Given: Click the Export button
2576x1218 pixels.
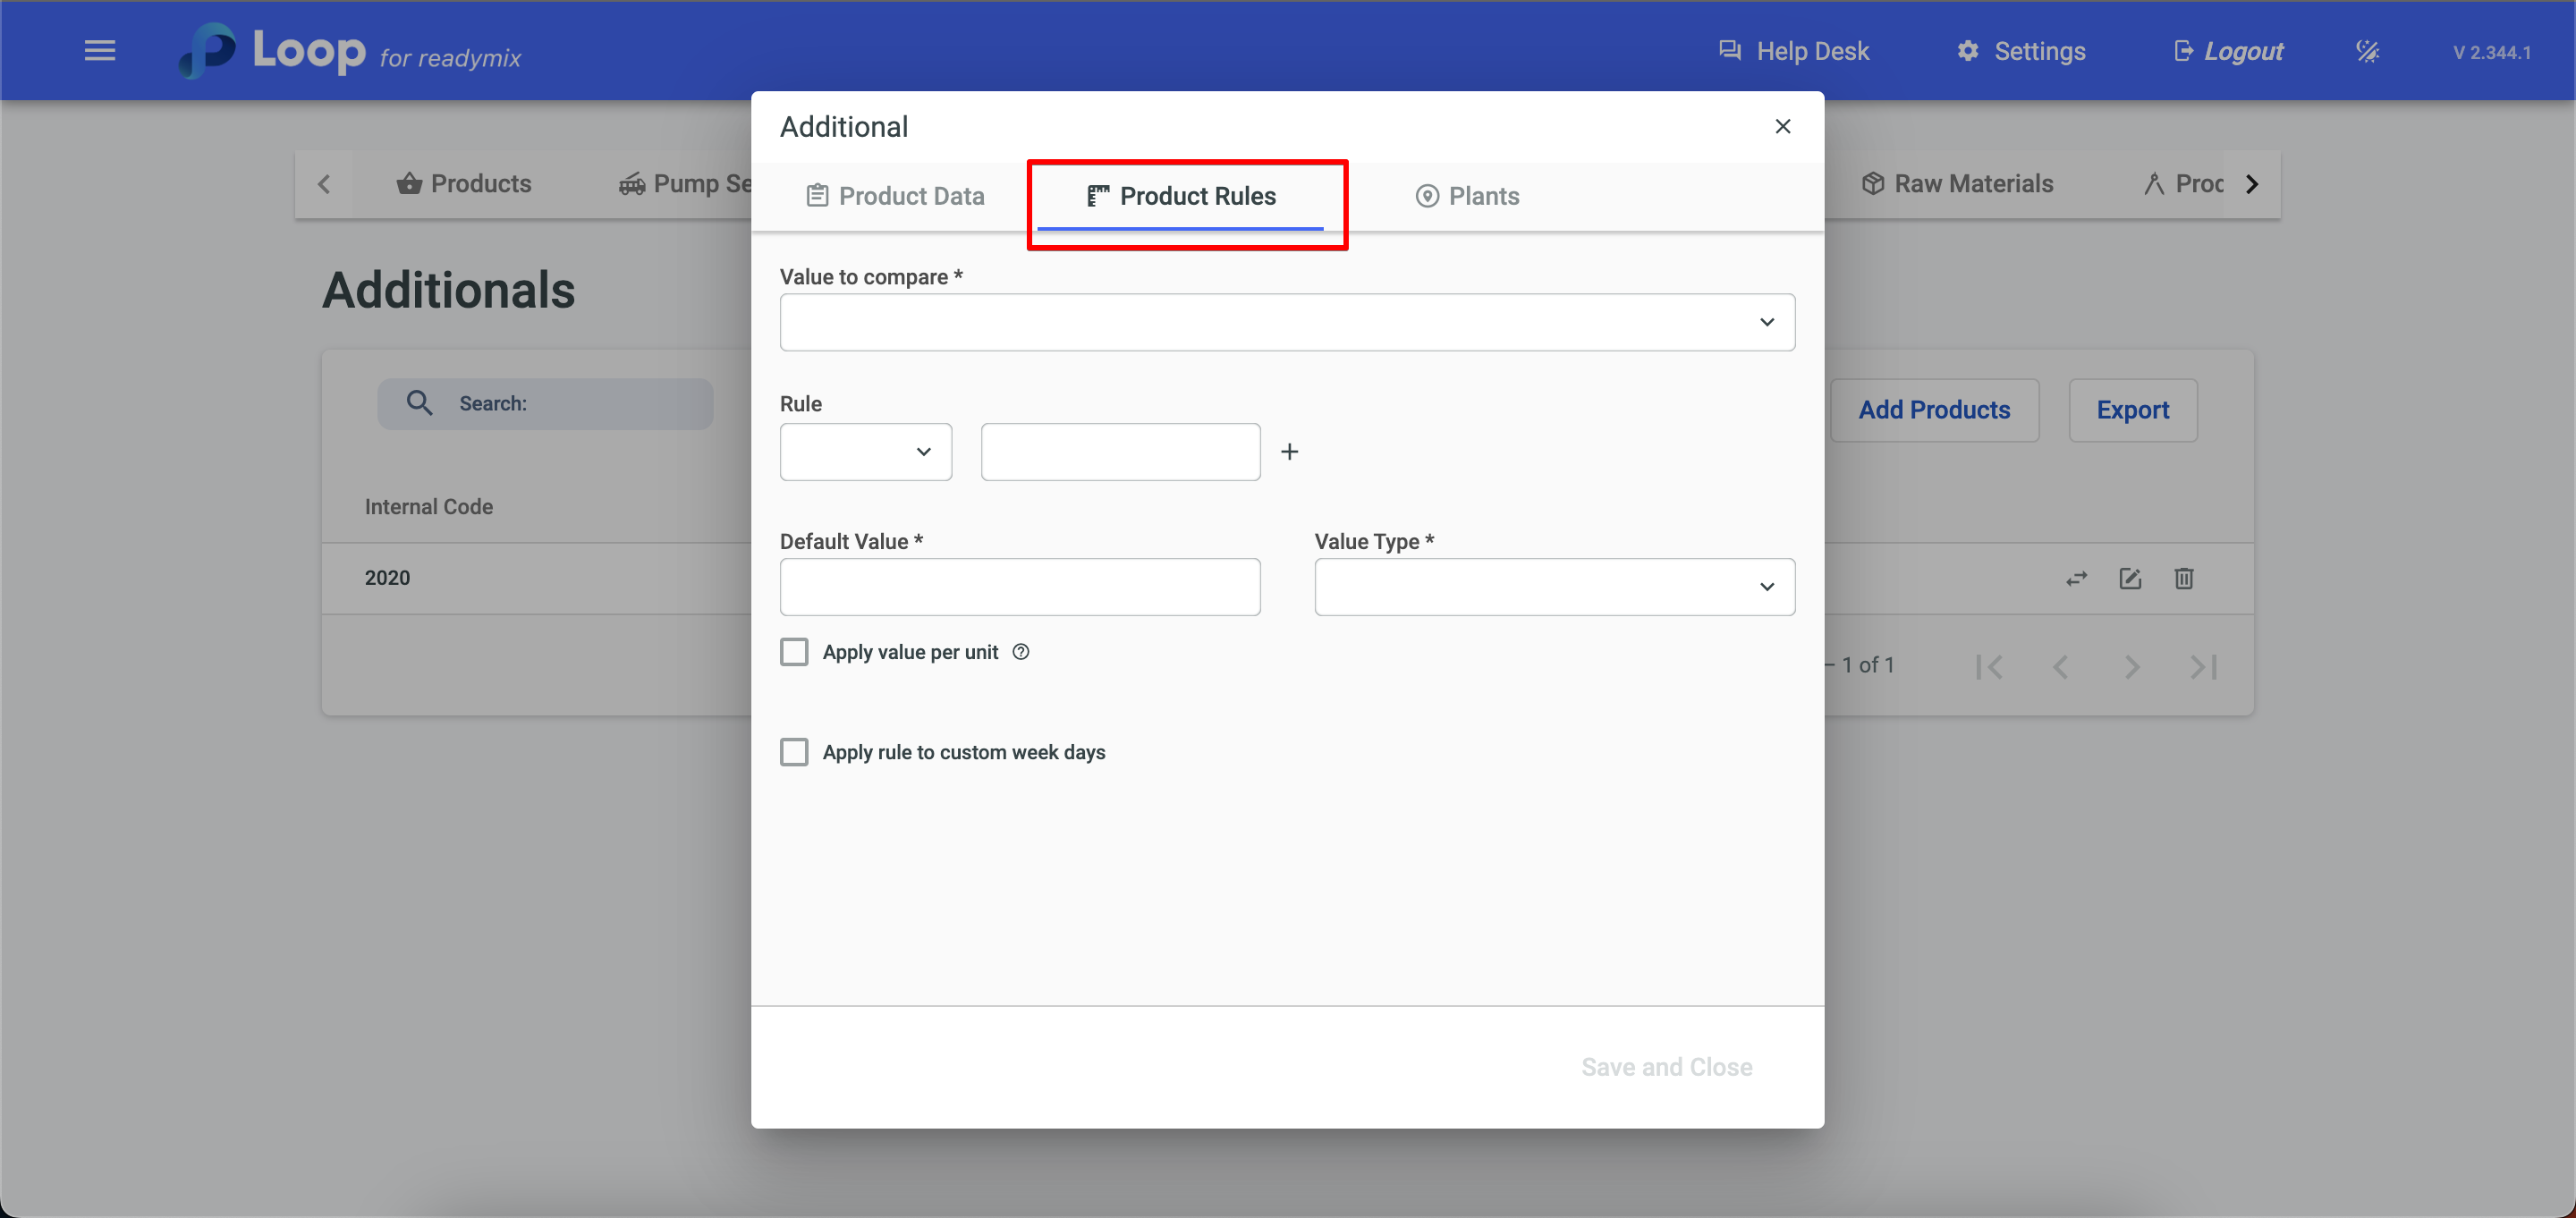Looking at the screenshot, I should tap(2132, 410).
